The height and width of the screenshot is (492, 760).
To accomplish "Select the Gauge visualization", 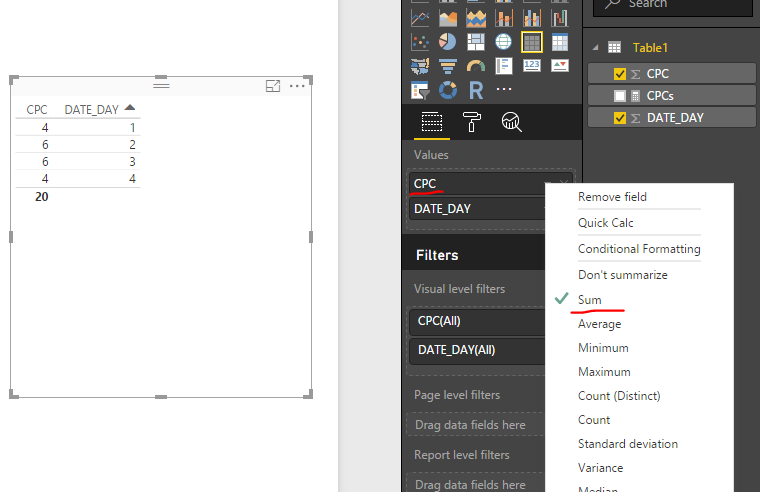I will 476,65.
